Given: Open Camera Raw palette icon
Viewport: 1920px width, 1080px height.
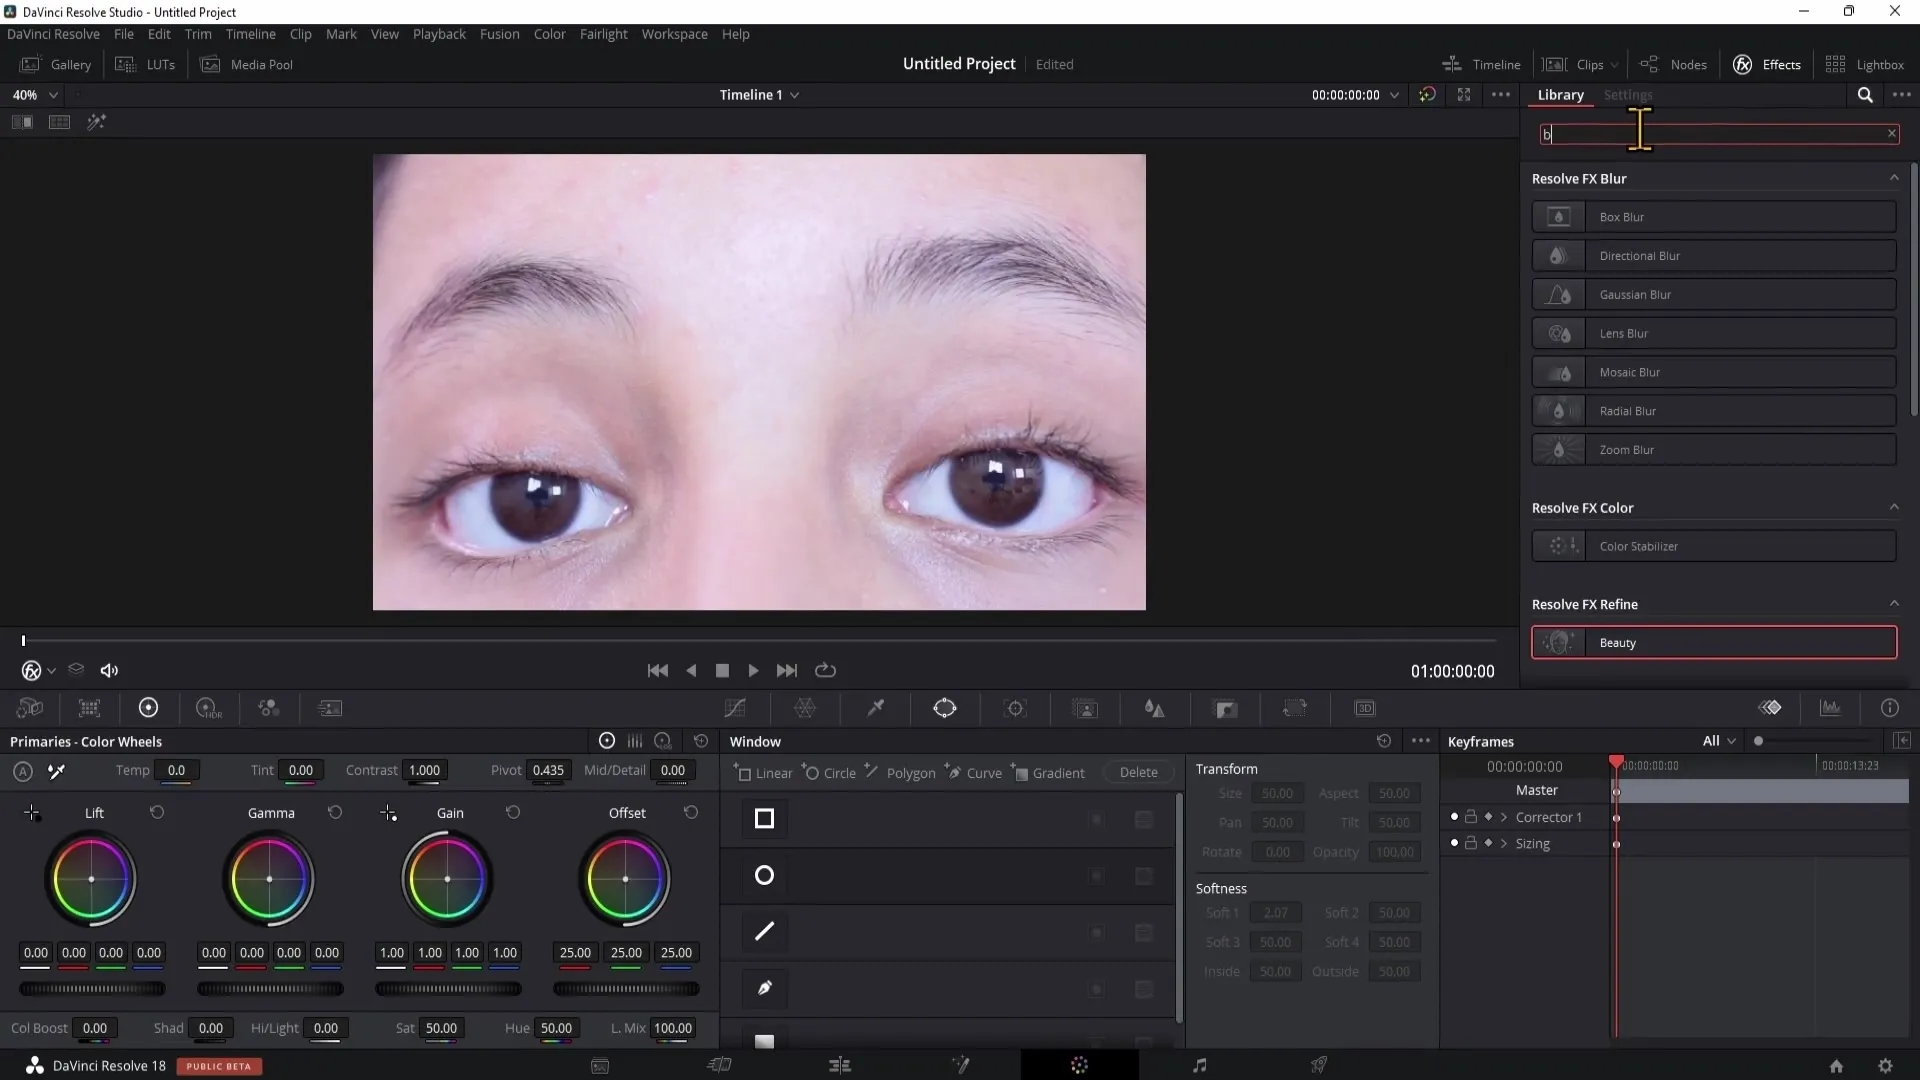Looking at the screenshot, I should (x=30, y=708).
